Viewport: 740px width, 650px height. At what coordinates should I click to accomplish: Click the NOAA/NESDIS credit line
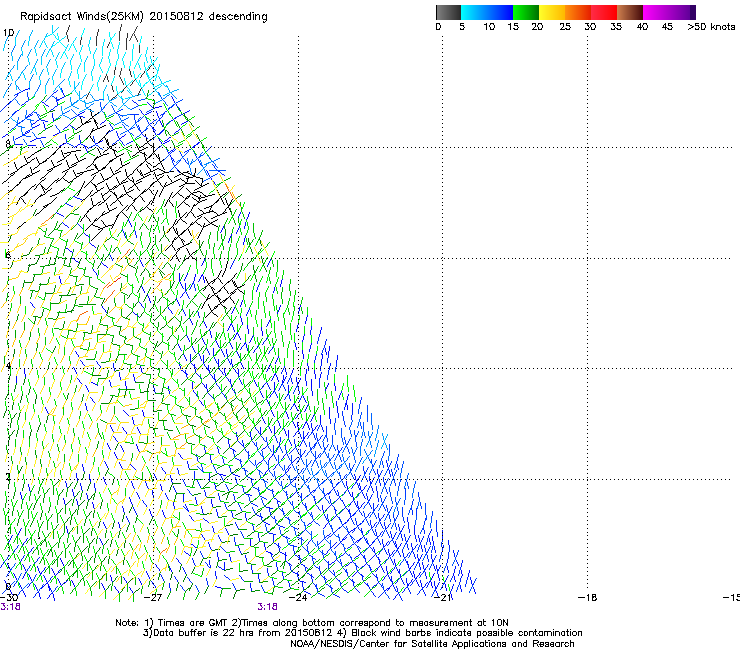click(432, 644)
